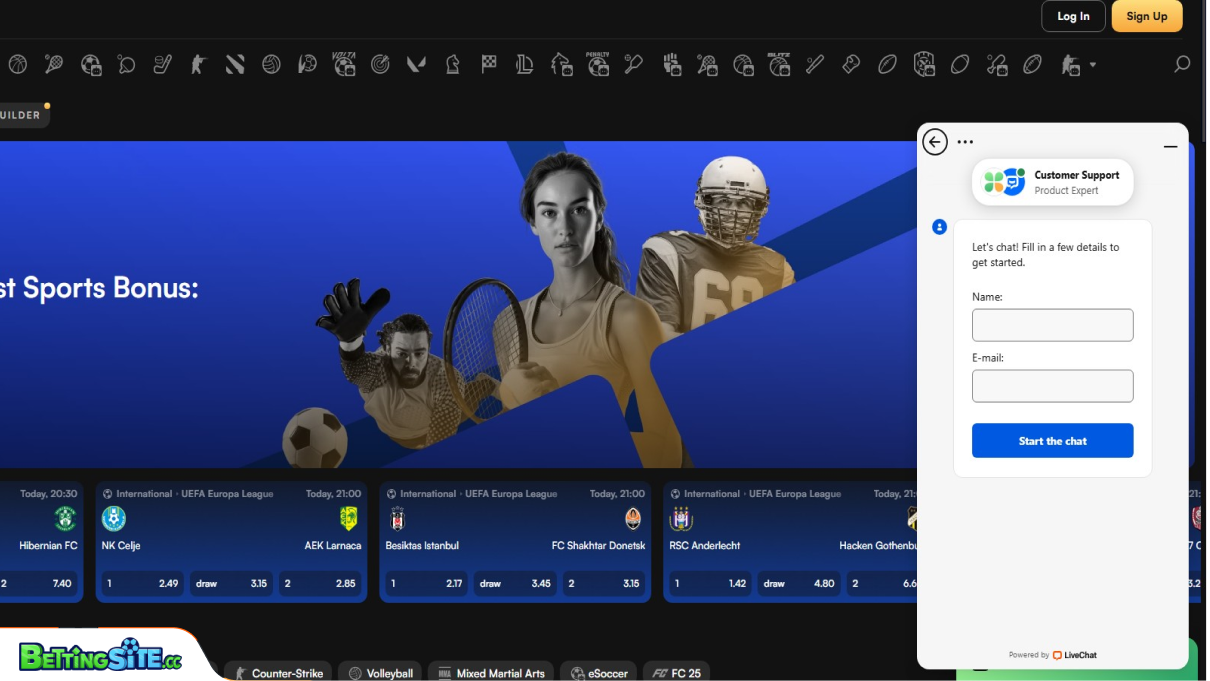Screen dimensions: 1210x681
Task: Select the volleyball sport icon
Action: [270, 64]
